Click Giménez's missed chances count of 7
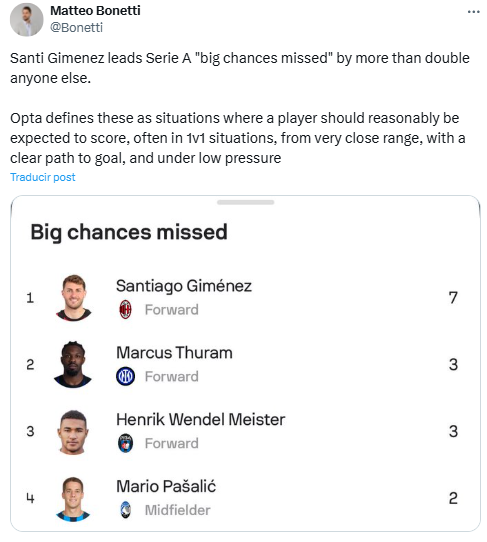Viewport: 487px width, 542px height. [x=453, y=298]
